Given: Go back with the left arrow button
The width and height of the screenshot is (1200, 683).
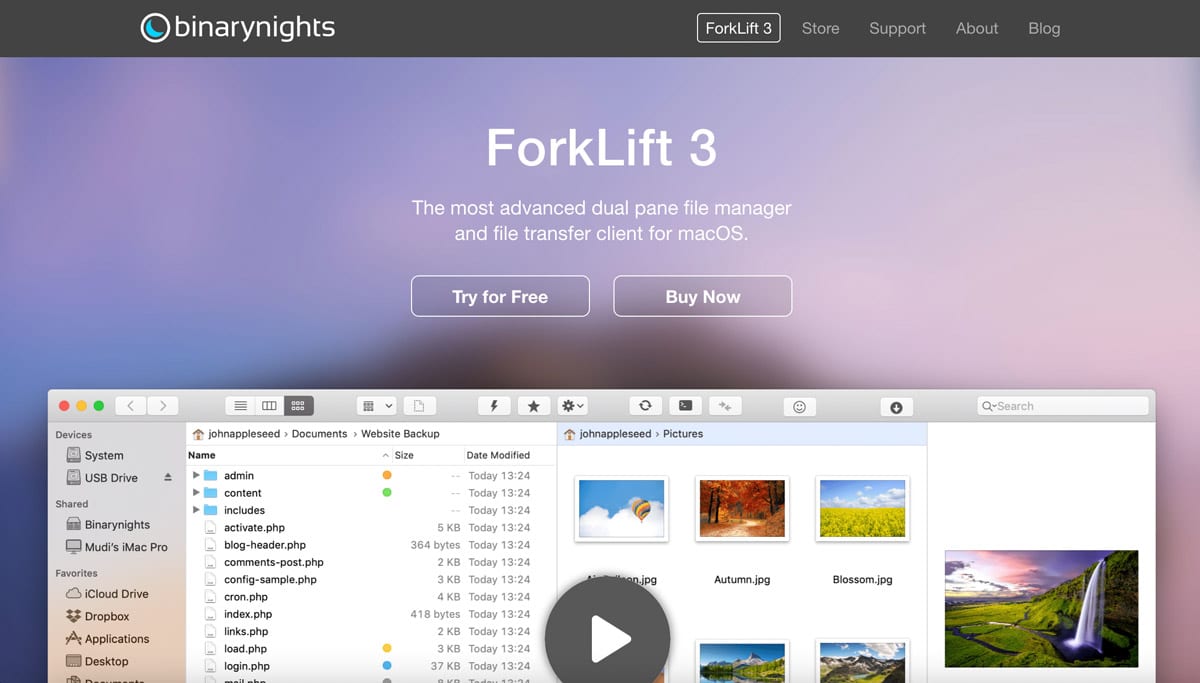Looking at the screenshot, I should click(131, 406).
